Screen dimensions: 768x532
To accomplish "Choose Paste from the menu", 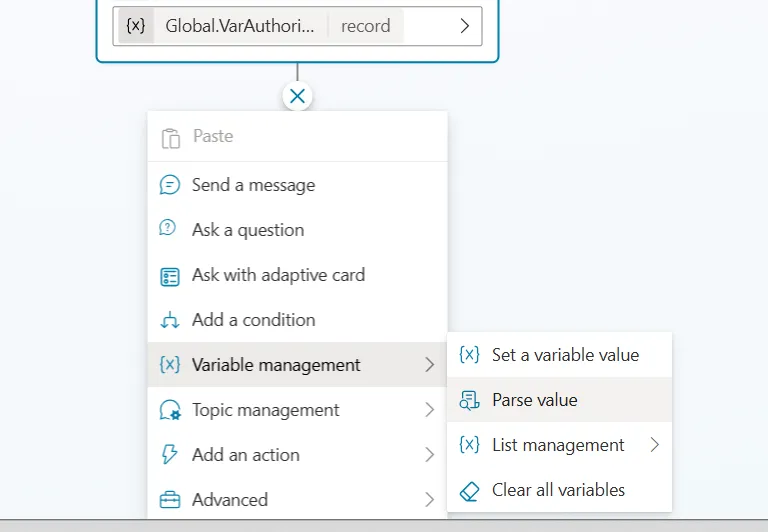I will [x=297, y=136].
